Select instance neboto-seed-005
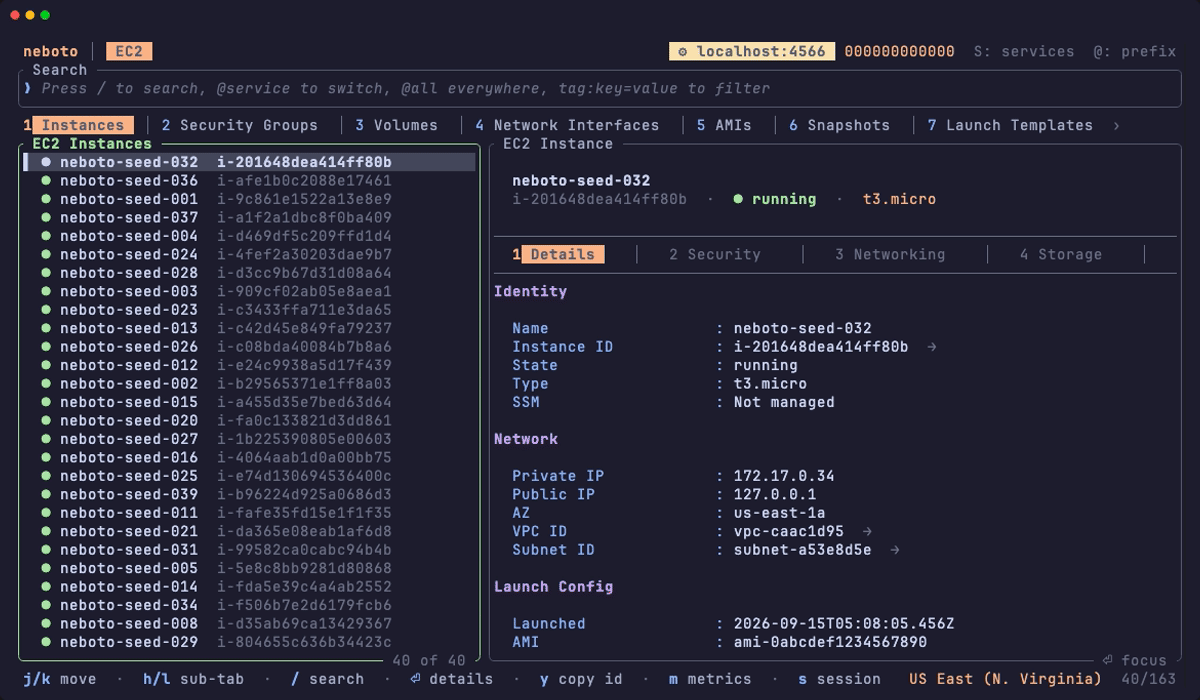 [249, 568]
